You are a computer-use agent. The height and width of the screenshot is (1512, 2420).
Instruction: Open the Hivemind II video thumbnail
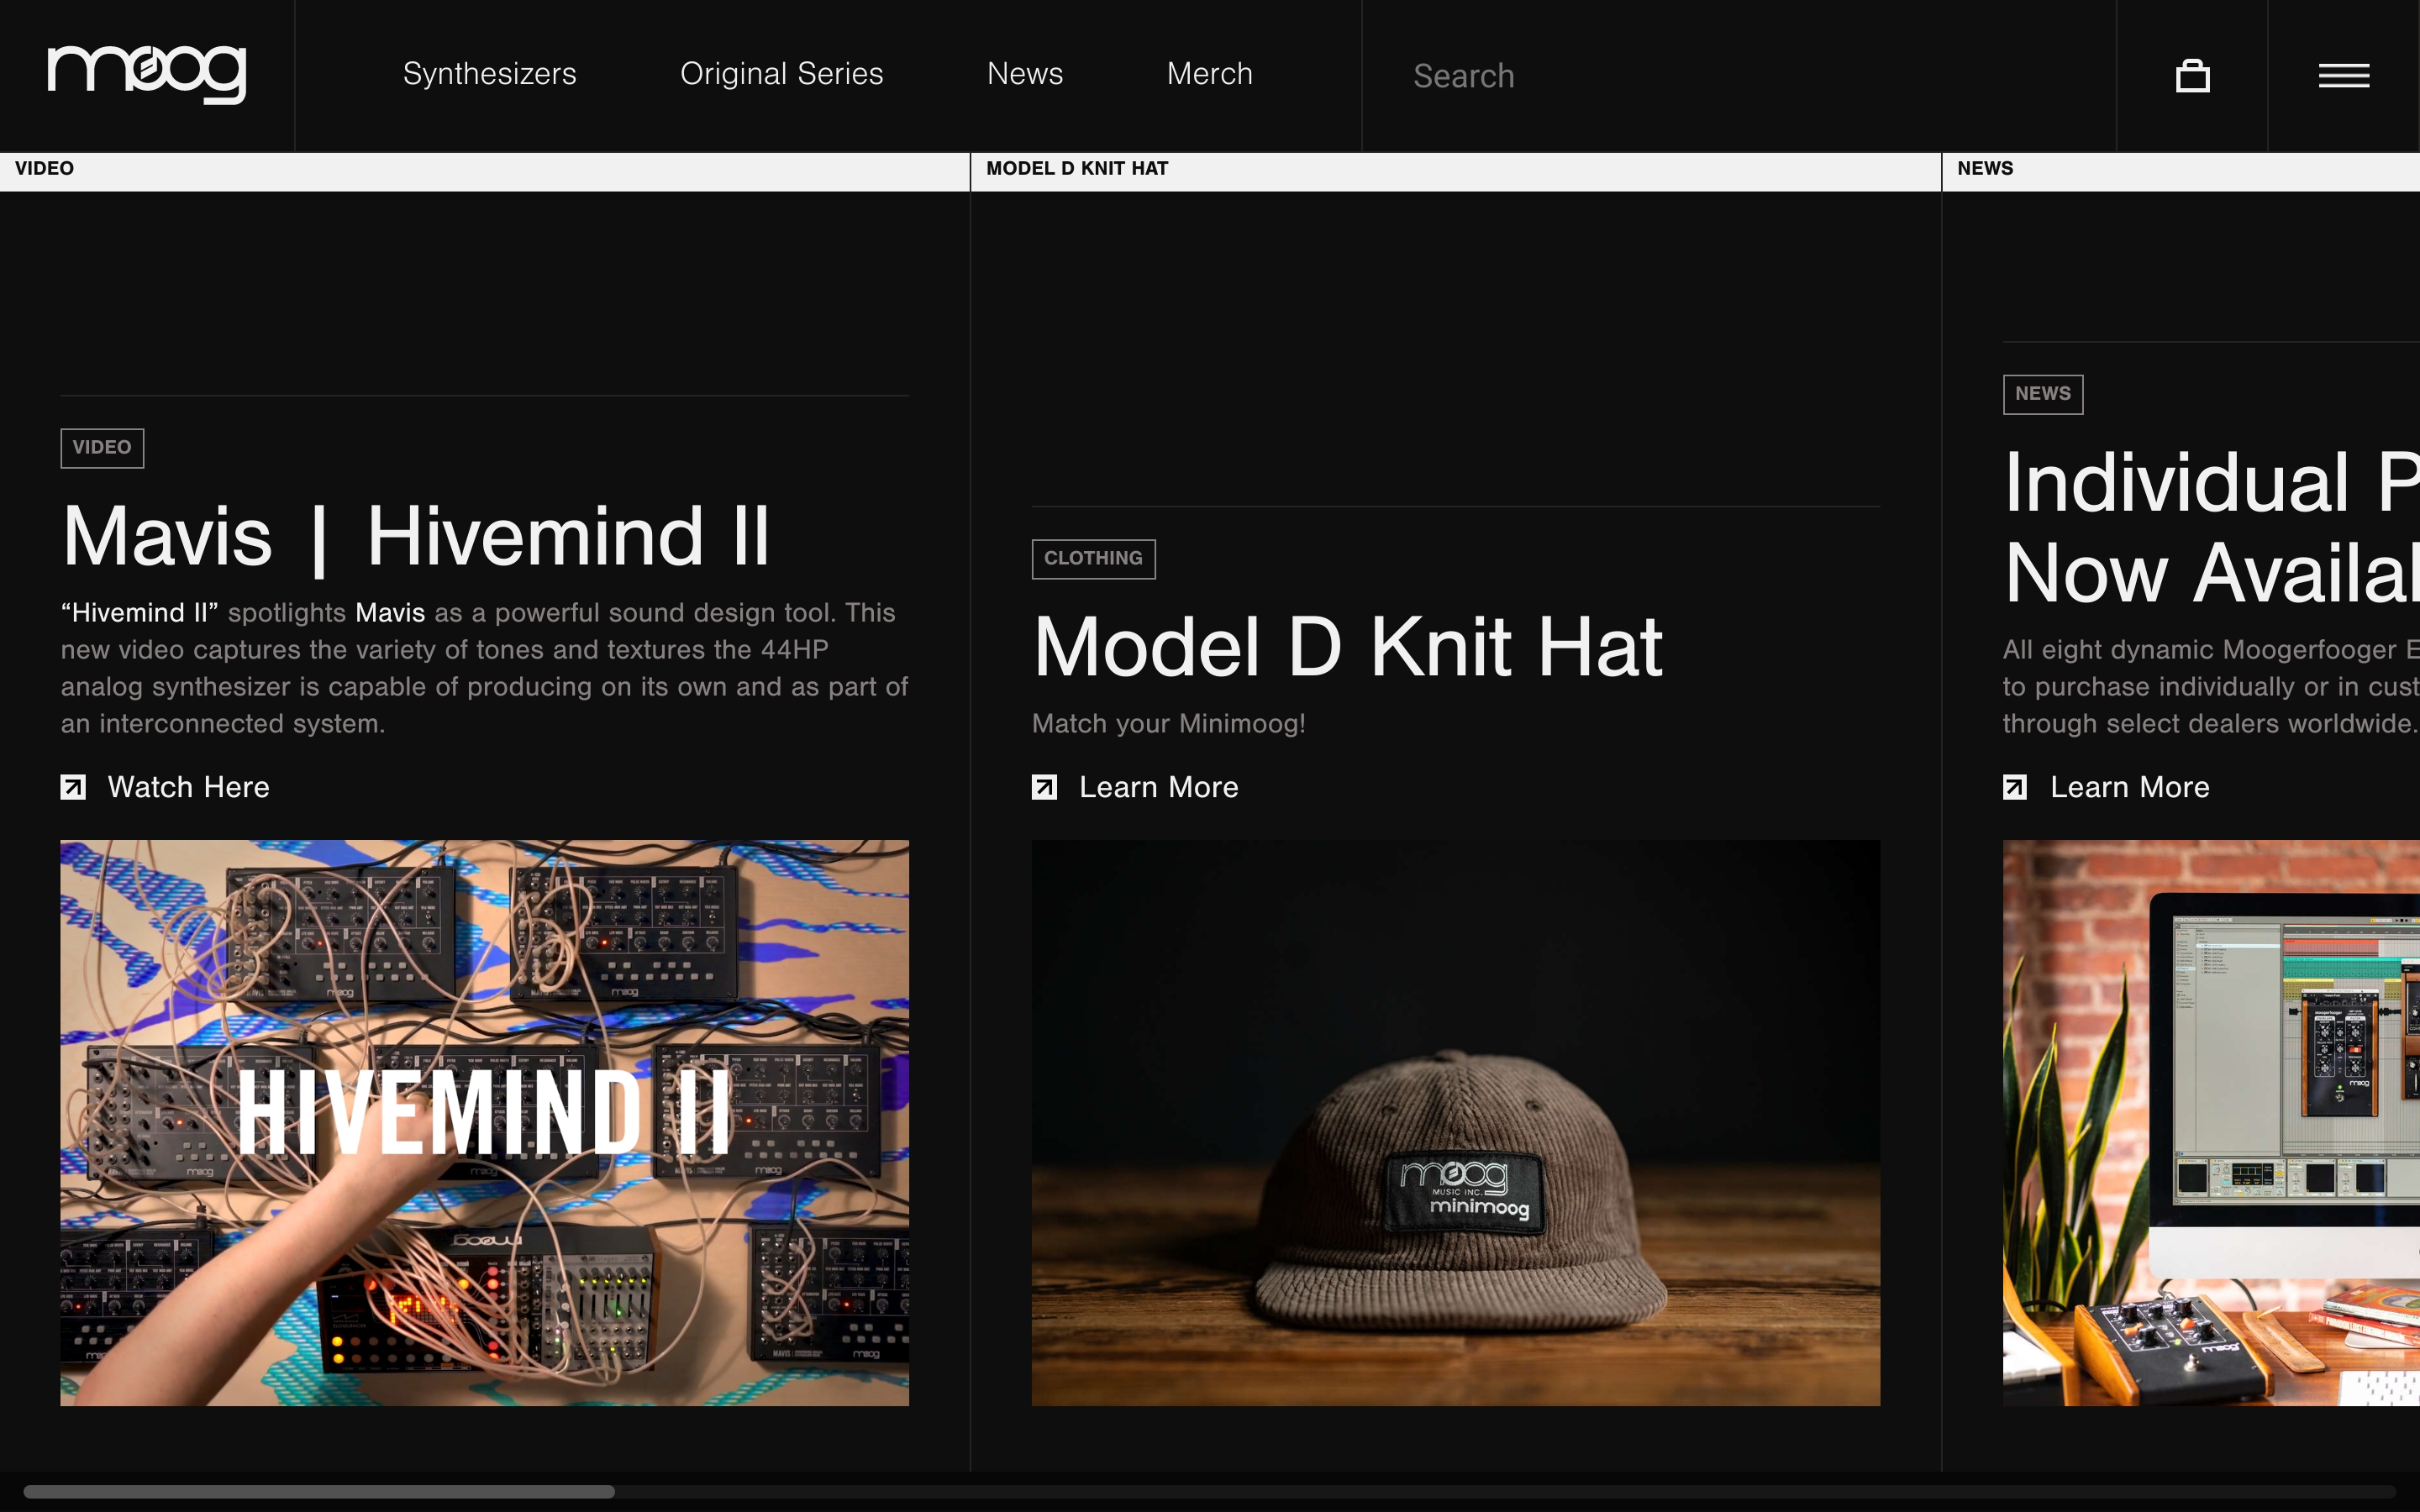point(484,1122)
